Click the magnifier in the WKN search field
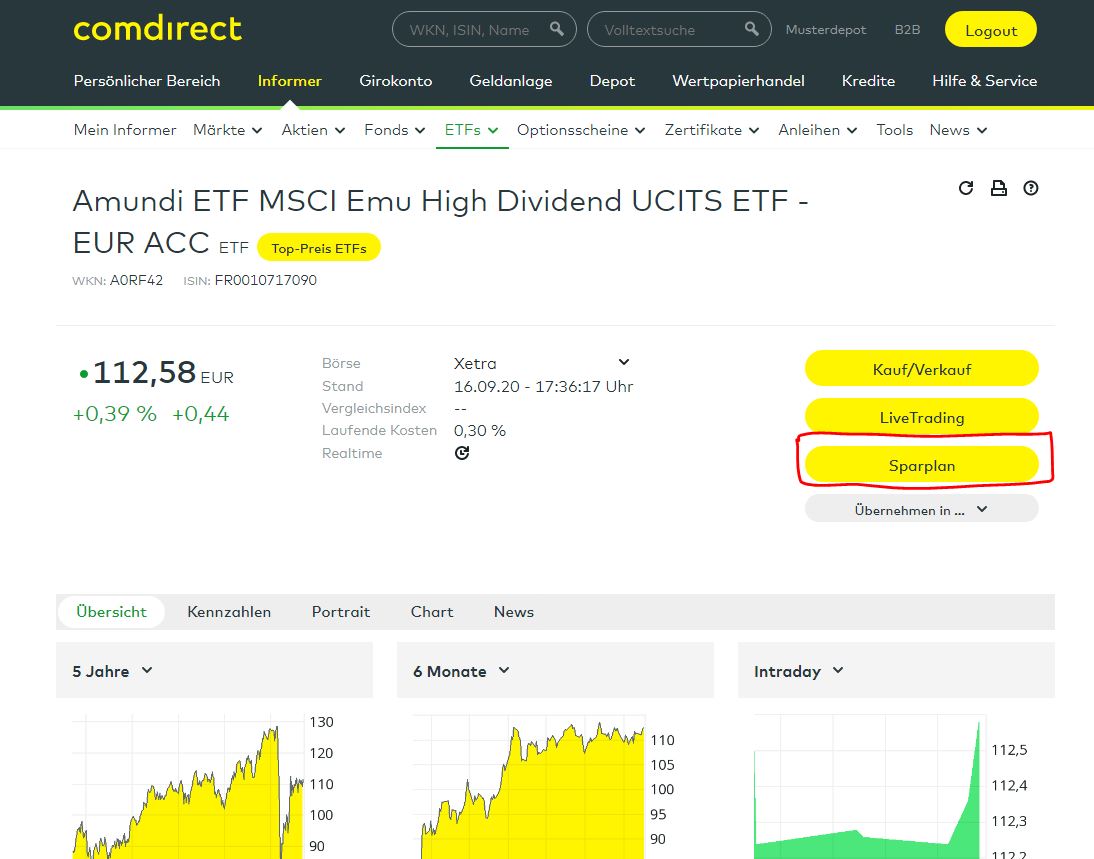The height and width of the screenshot is (859, 1094). coord(556,29)
